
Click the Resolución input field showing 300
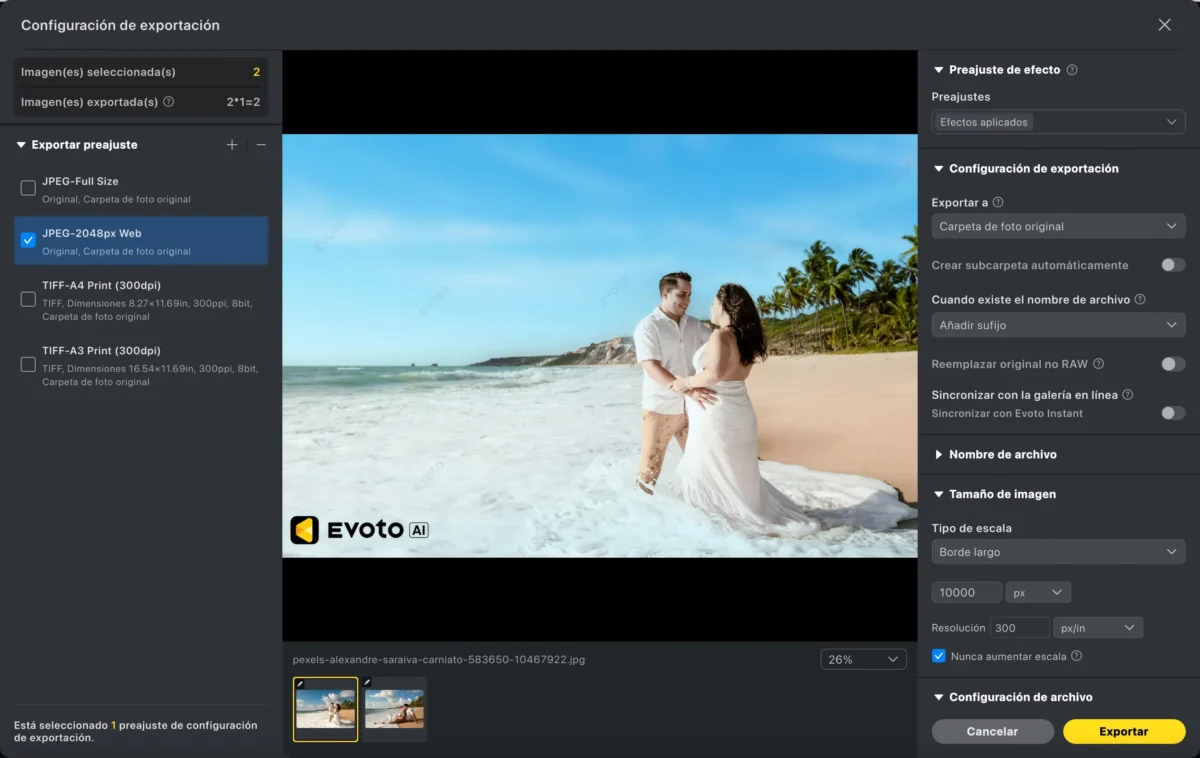click(1019, 628)
